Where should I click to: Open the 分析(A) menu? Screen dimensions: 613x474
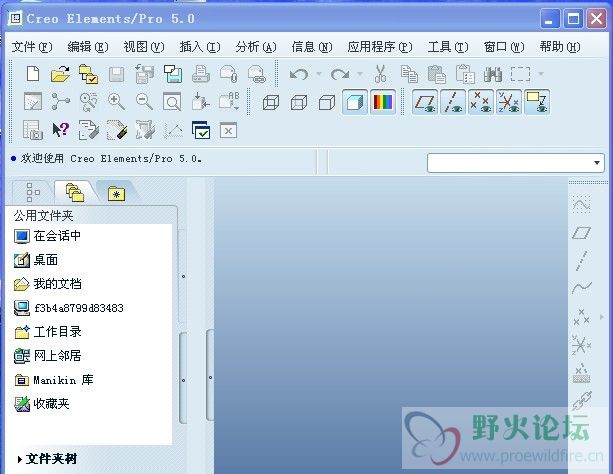[256, 47]
